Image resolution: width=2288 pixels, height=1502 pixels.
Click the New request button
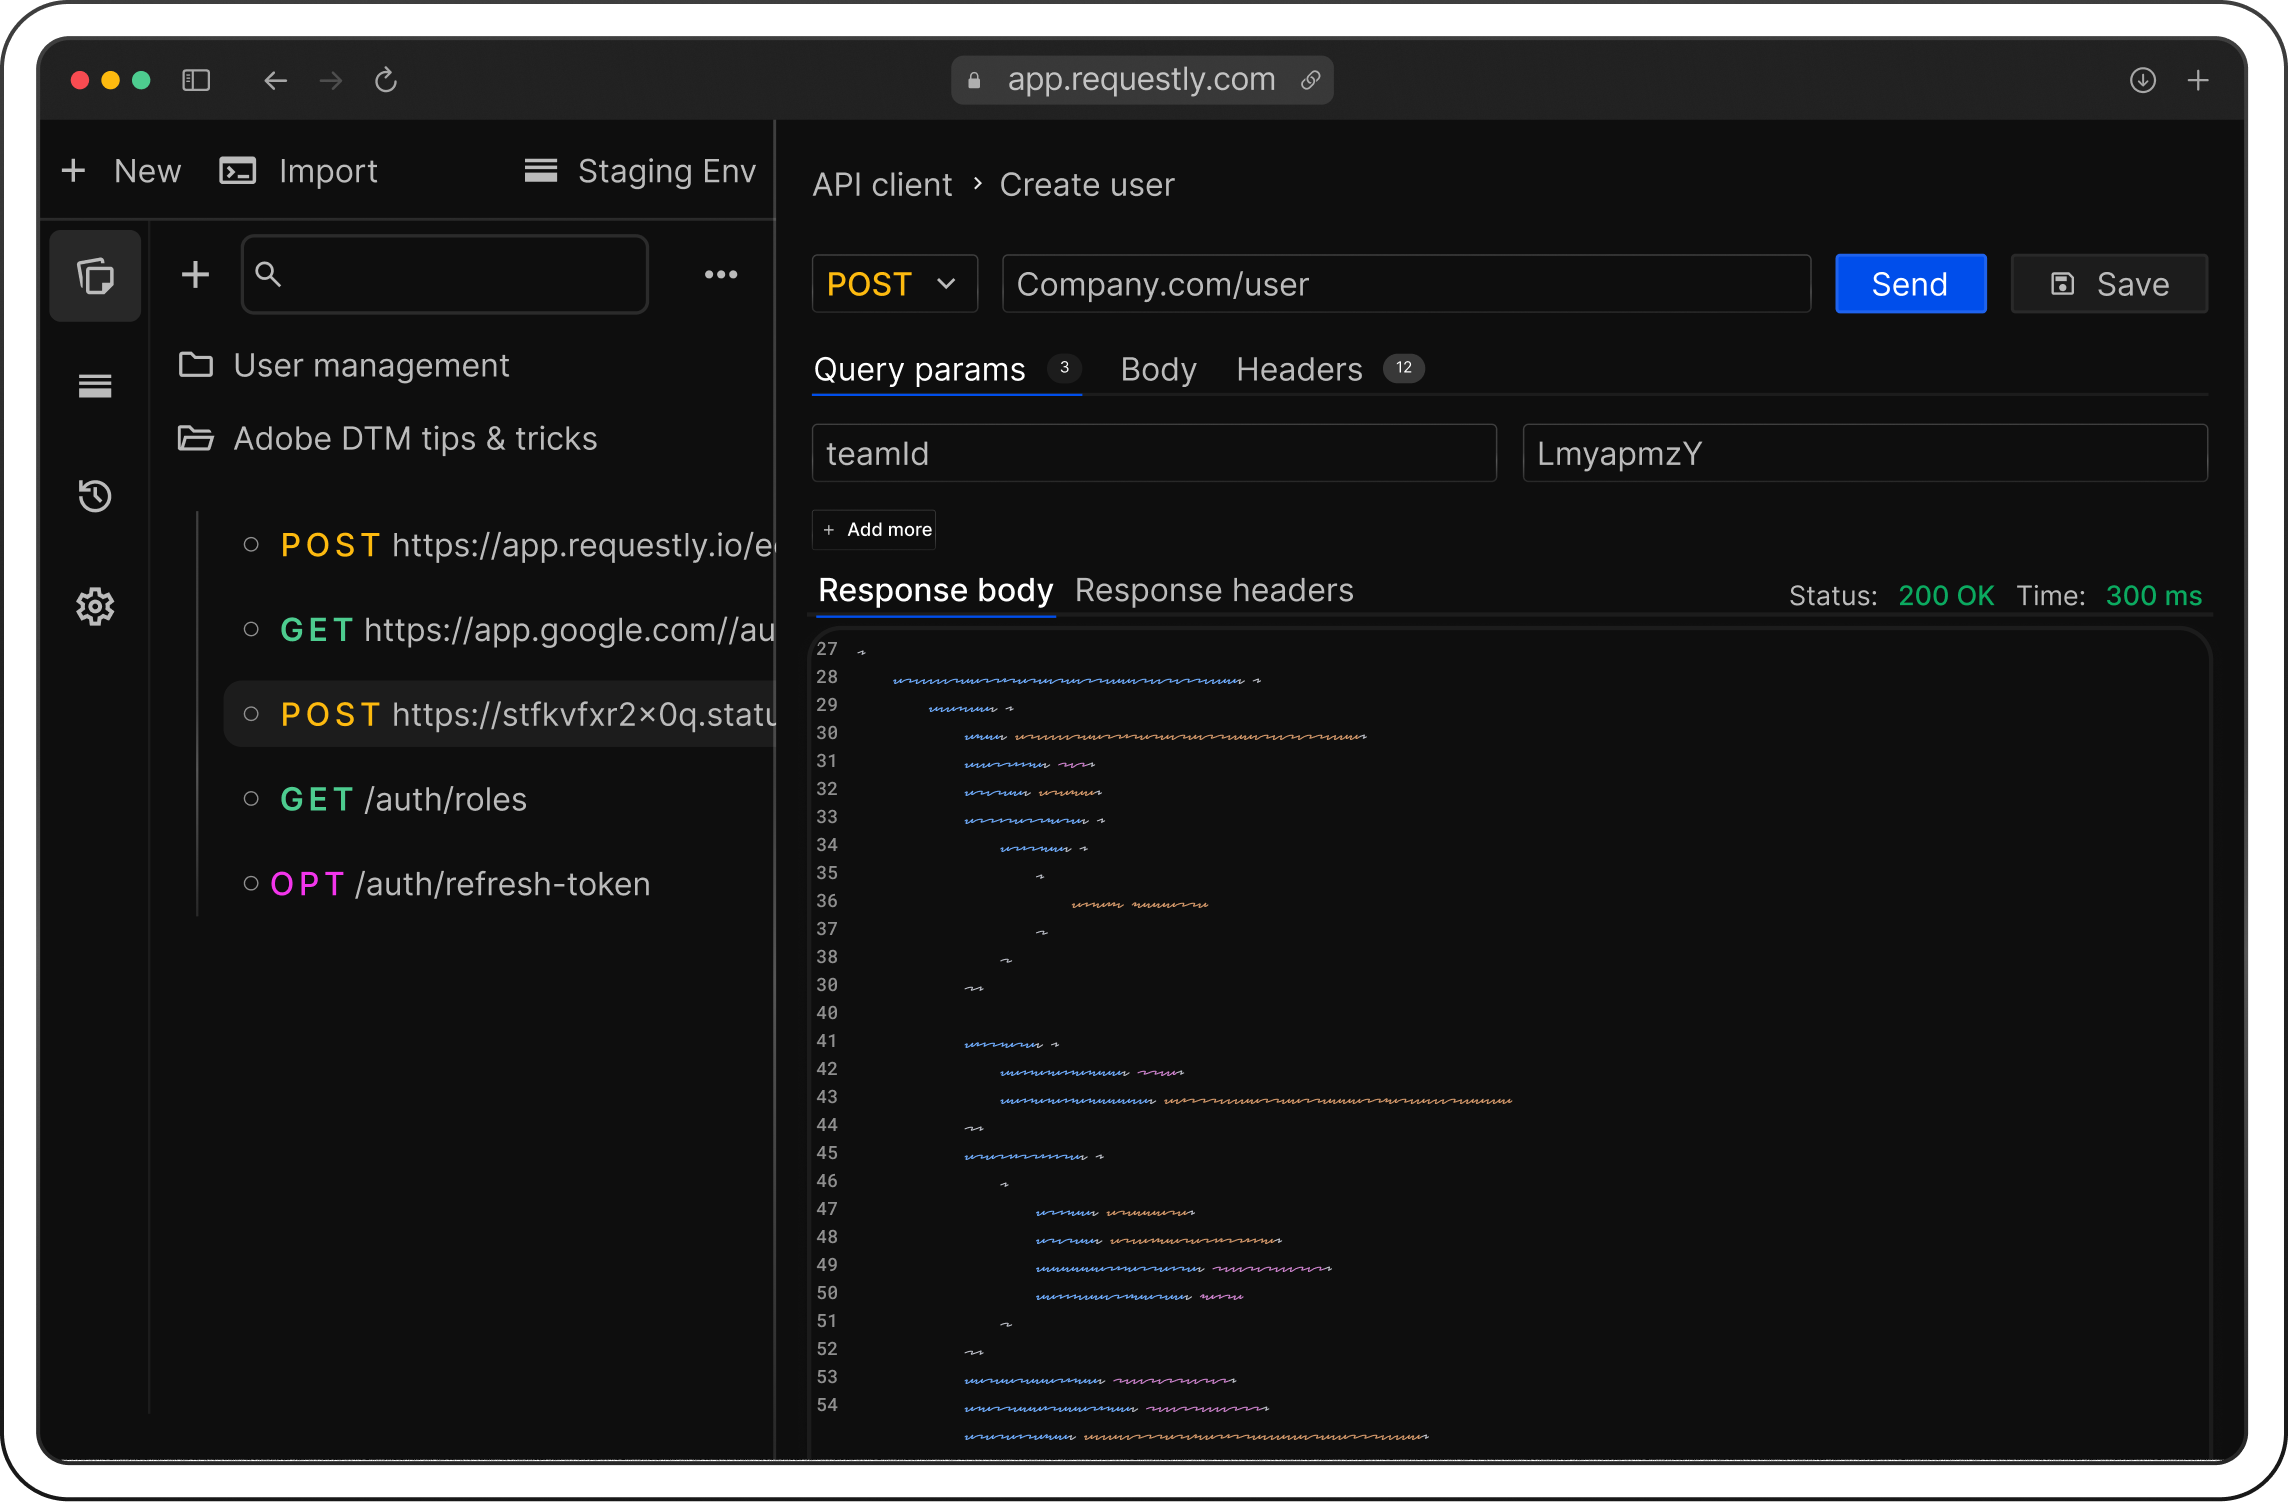point(121,171)
